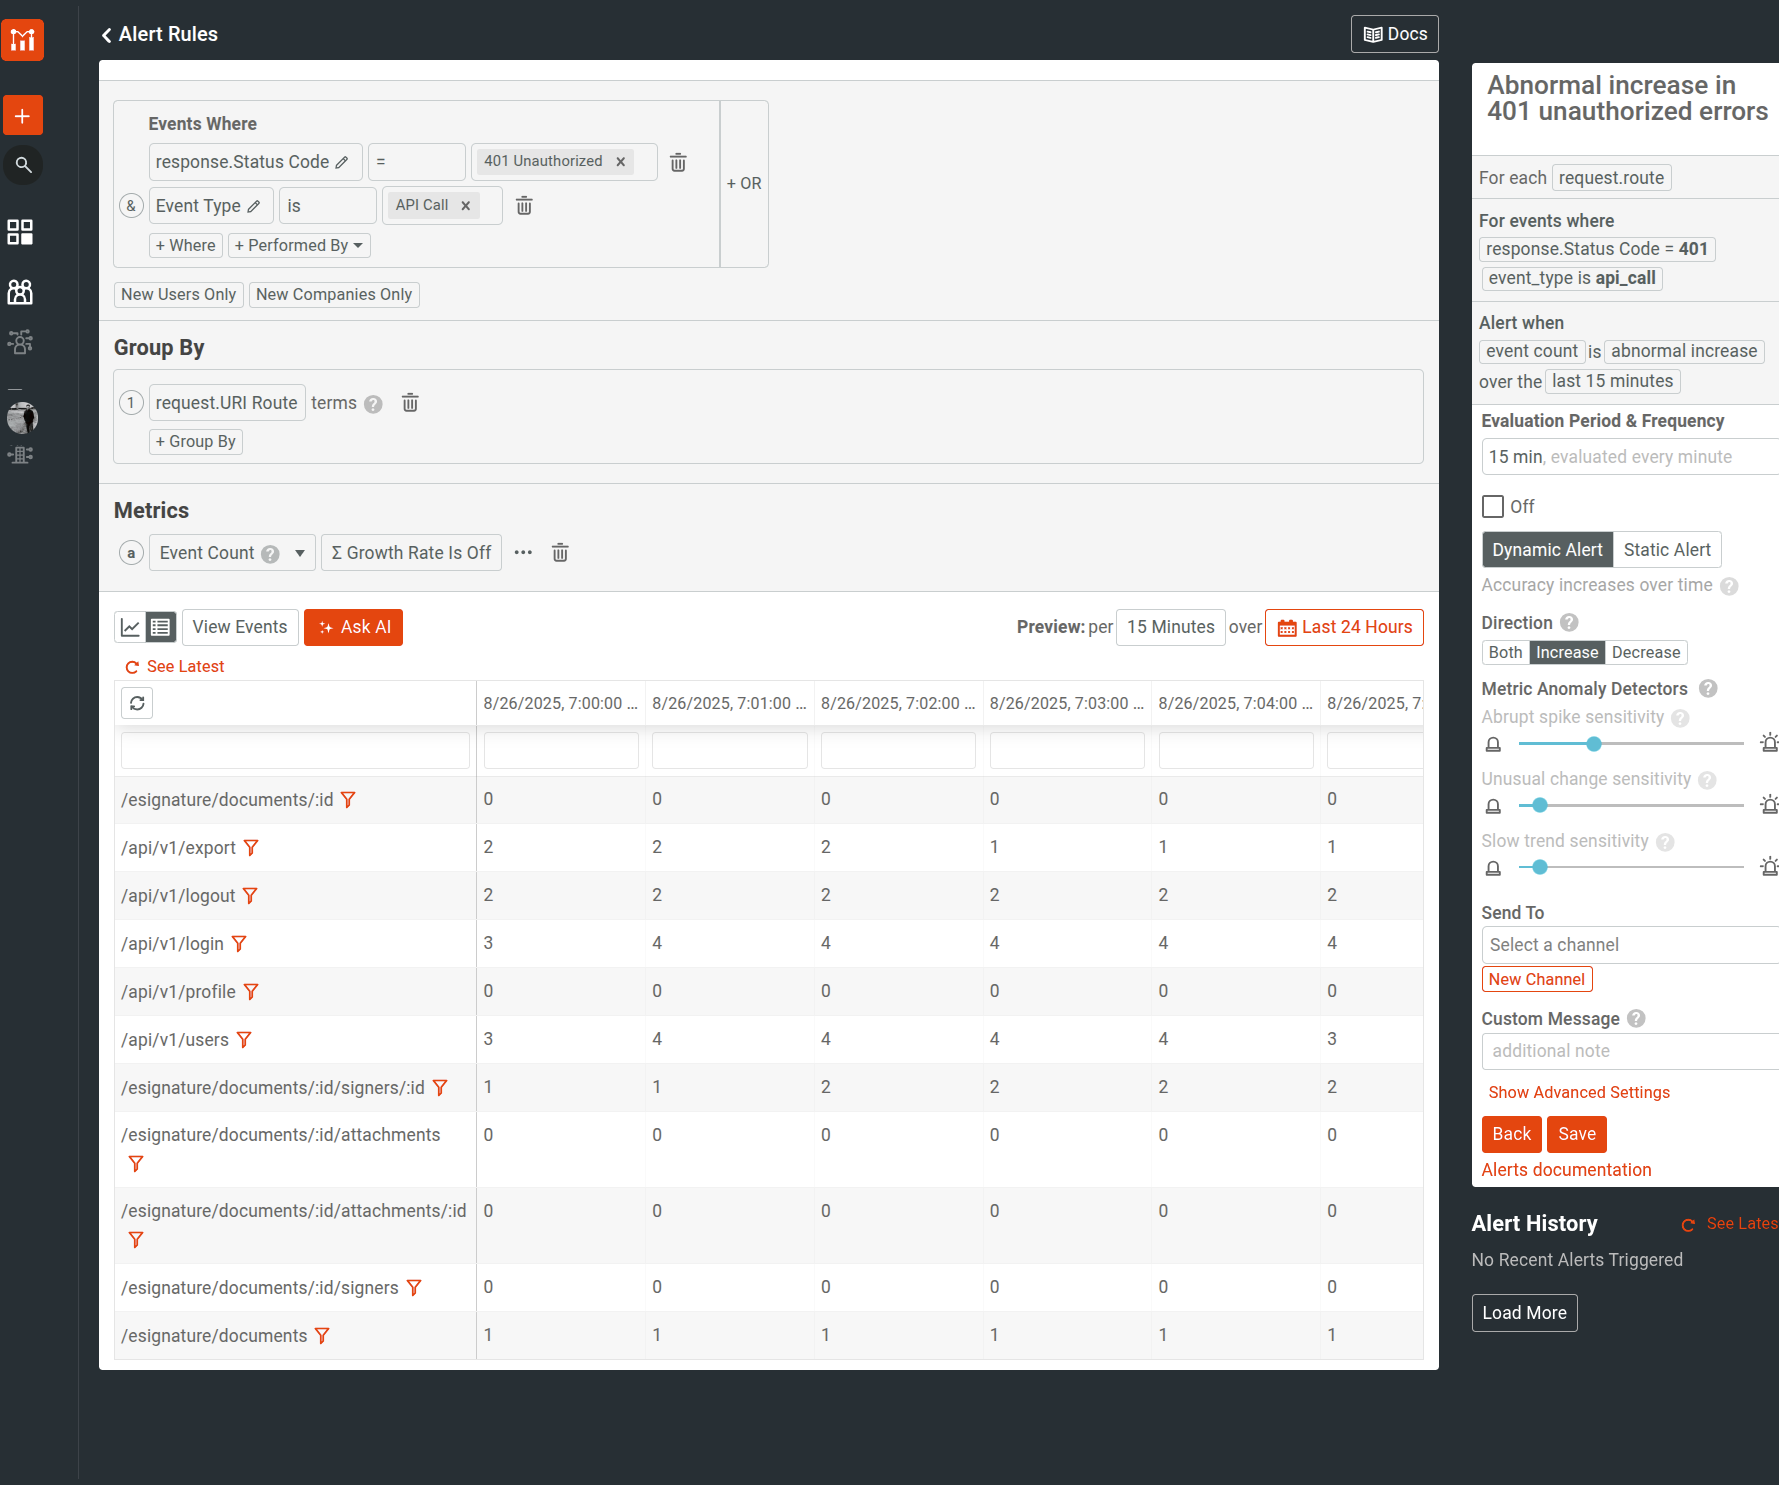1779x1485 pixels.
Task: Open search from the left sidebar
Action: click(23, 165)
